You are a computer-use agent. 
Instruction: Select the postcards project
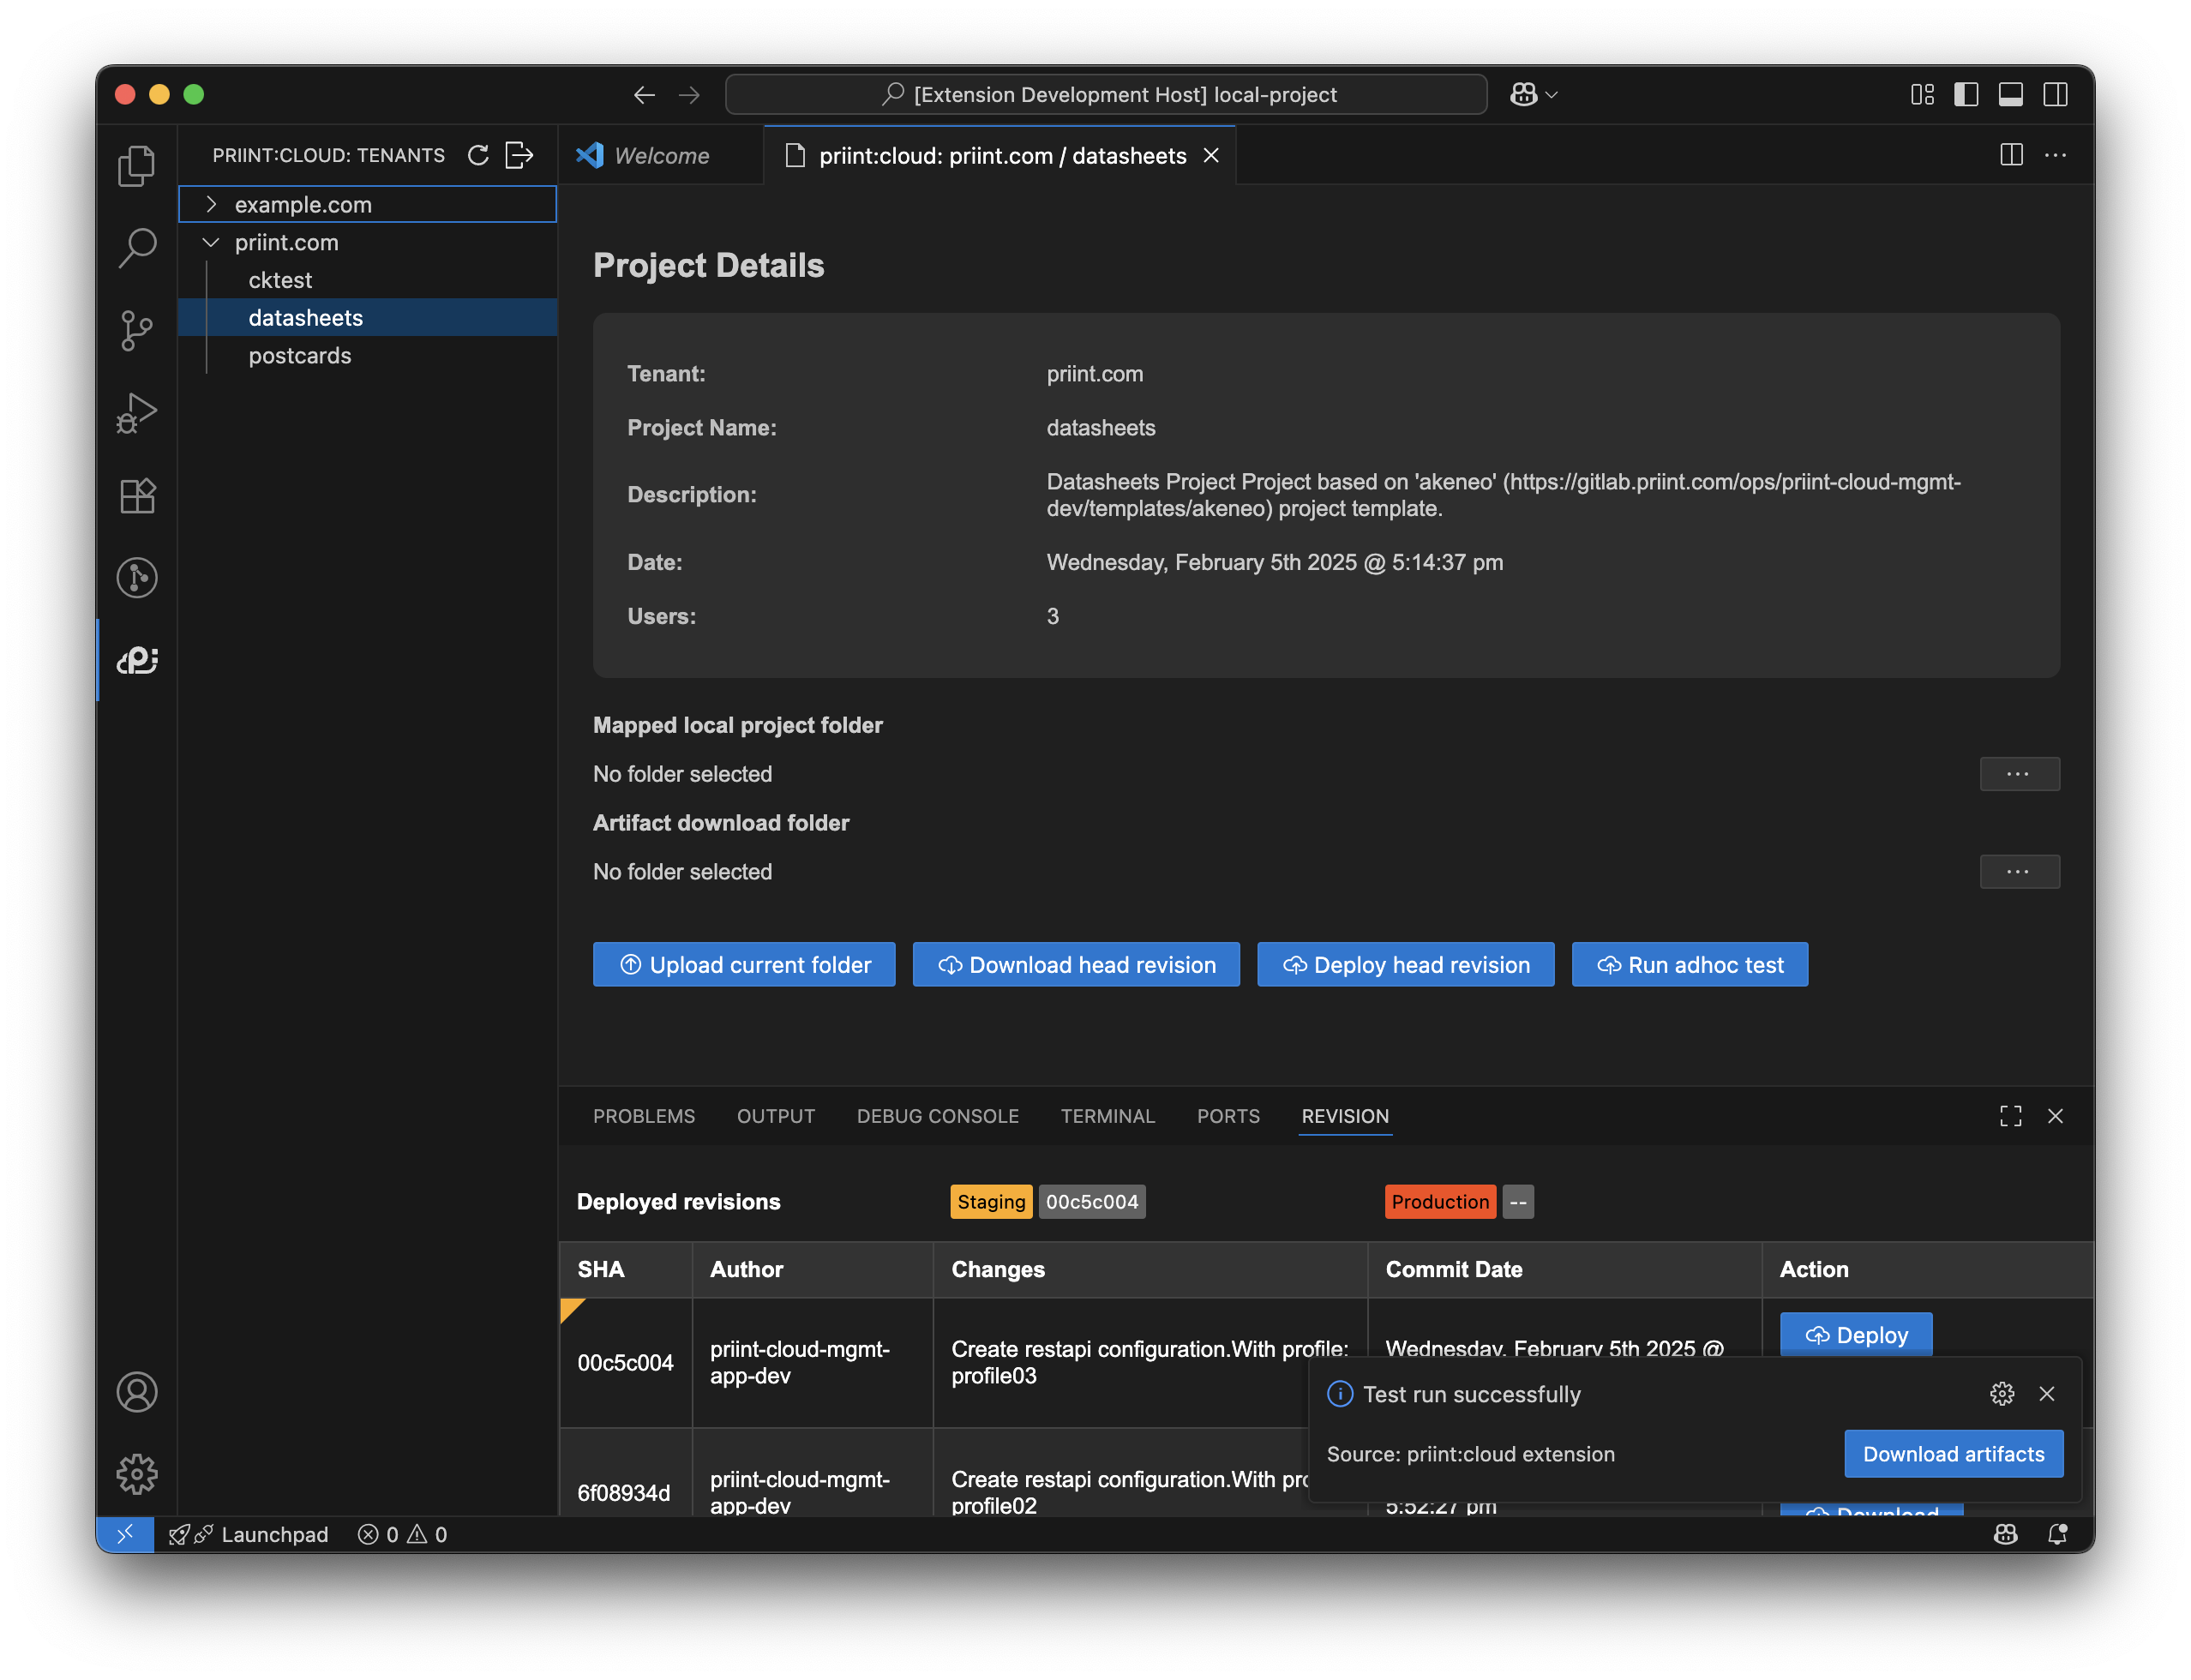(x=300, y=355)
